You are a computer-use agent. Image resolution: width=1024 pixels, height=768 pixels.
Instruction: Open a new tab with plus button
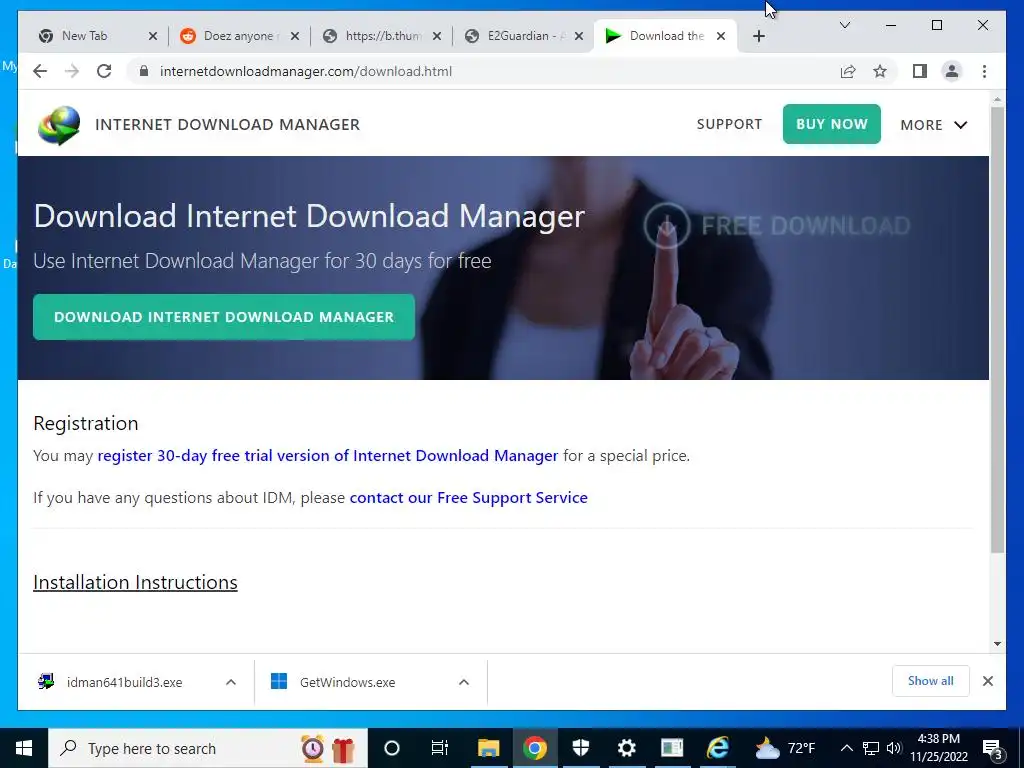[x=758, y=36]
